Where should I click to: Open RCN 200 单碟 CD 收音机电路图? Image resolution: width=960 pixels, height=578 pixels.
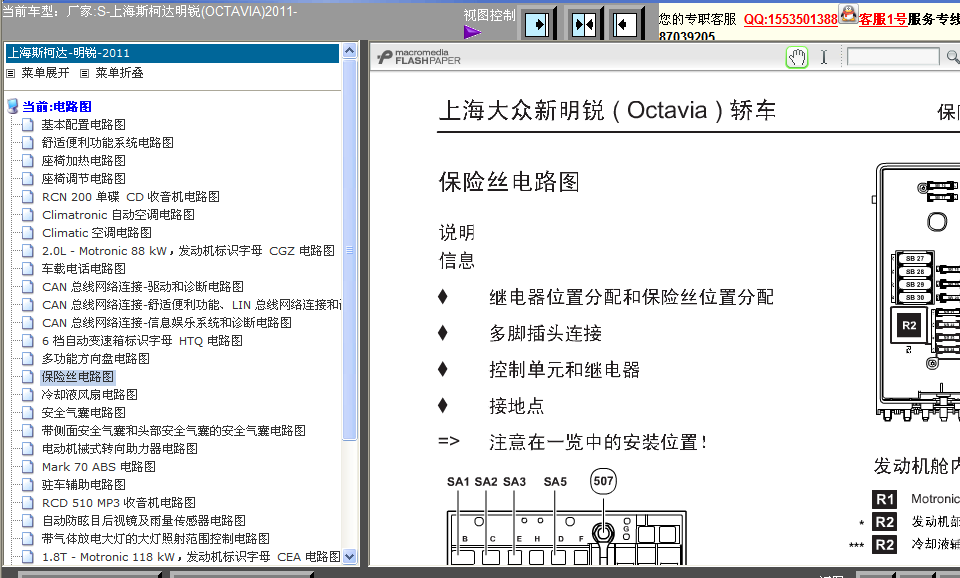click(x=130, y=197)
